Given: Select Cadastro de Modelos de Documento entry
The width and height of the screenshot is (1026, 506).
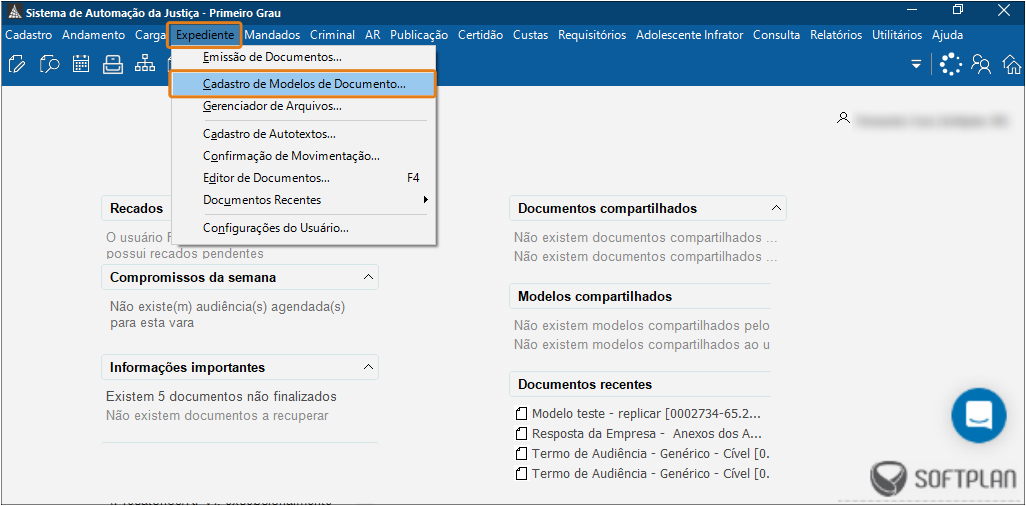Looking at the screenshot, I should (303, 84).
